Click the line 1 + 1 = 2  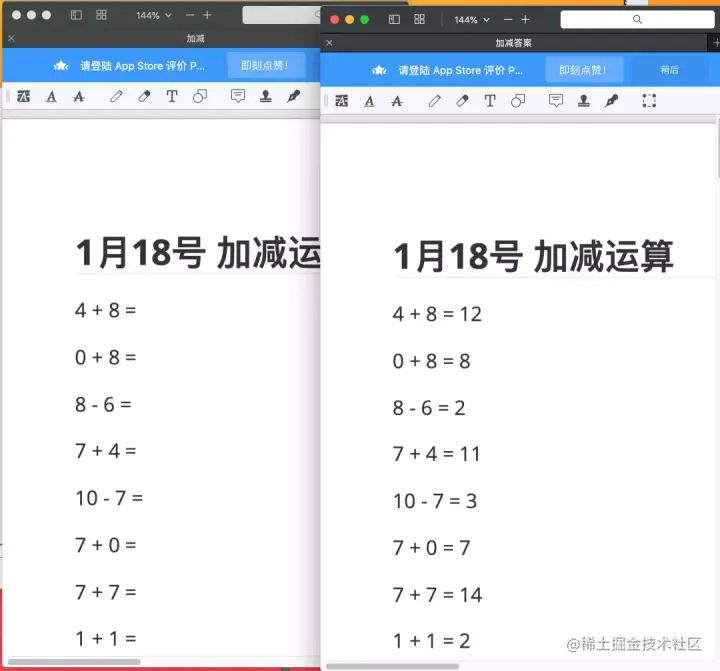(432, 641)
